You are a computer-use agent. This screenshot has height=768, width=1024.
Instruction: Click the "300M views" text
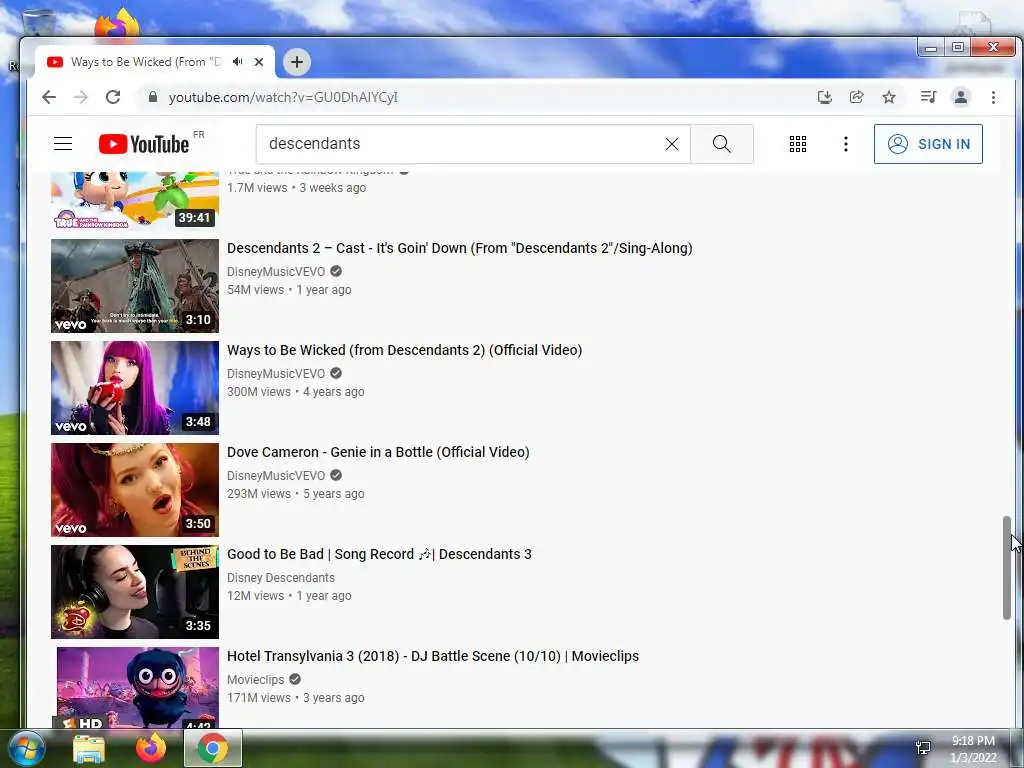[x=259, y=391]
